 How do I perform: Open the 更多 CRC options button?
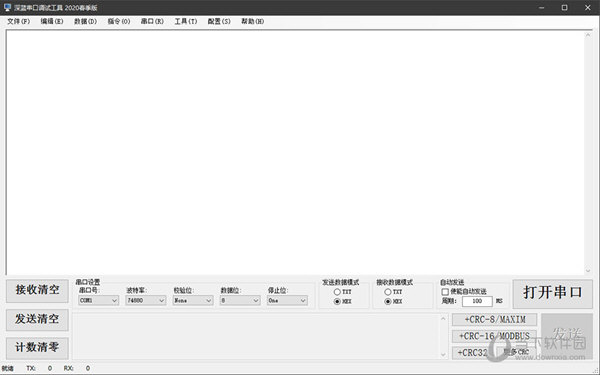coord(517,352)
